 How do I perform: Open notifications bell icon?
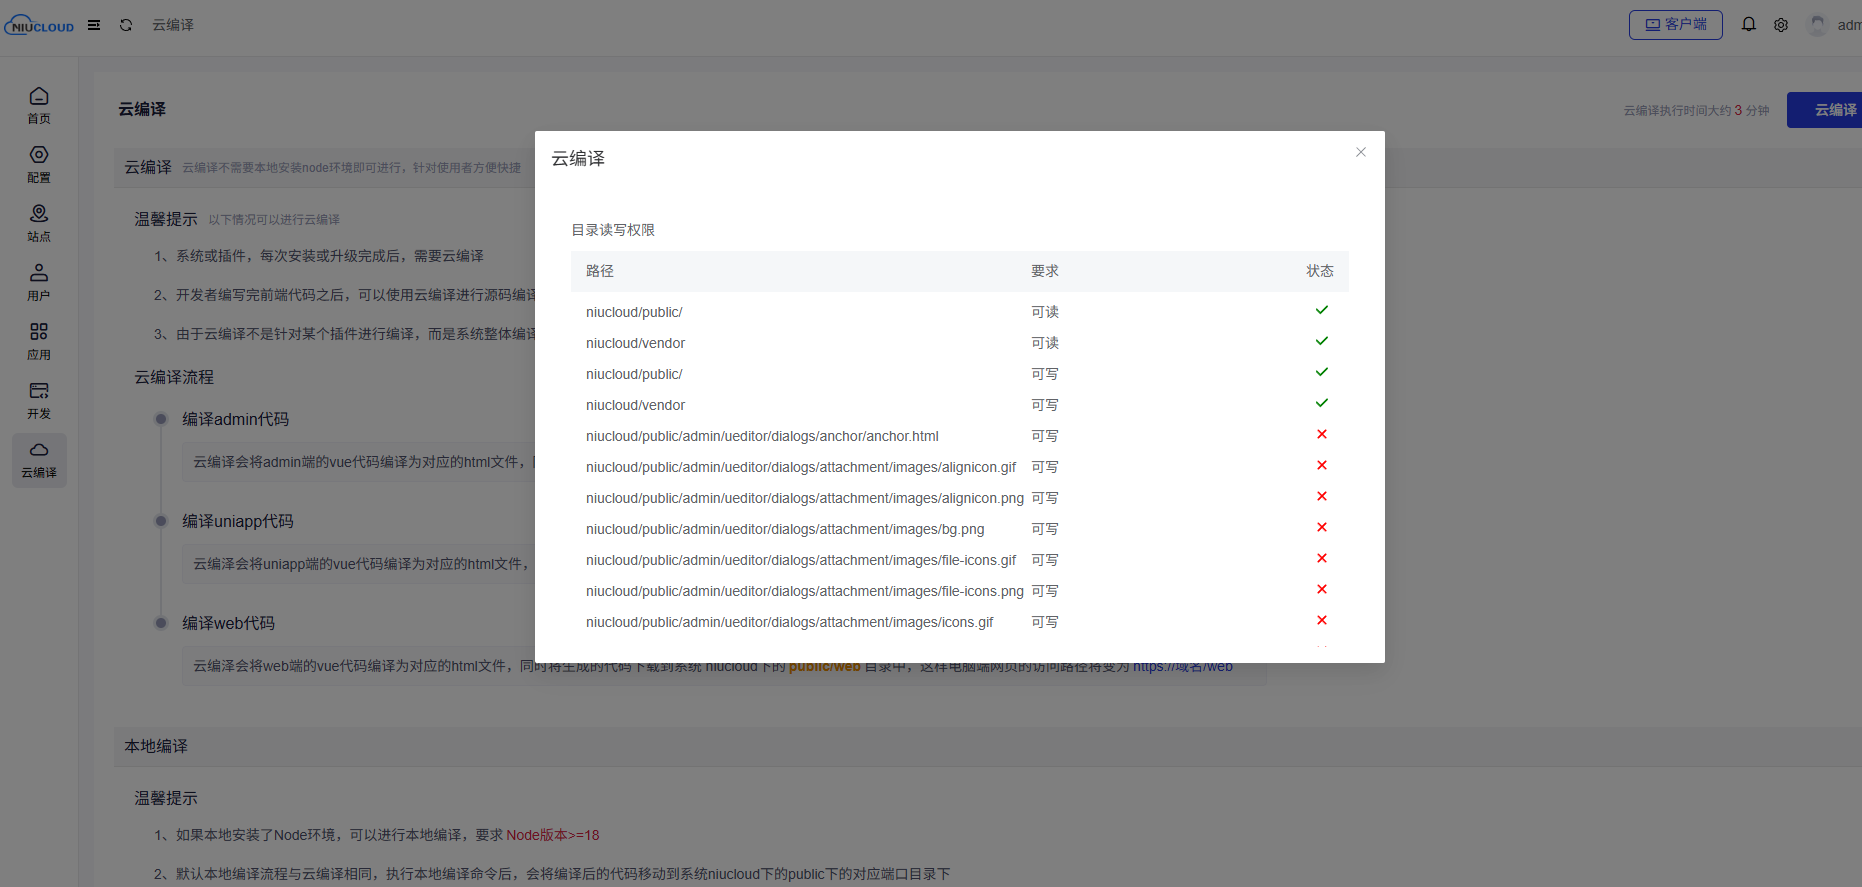1748,25
